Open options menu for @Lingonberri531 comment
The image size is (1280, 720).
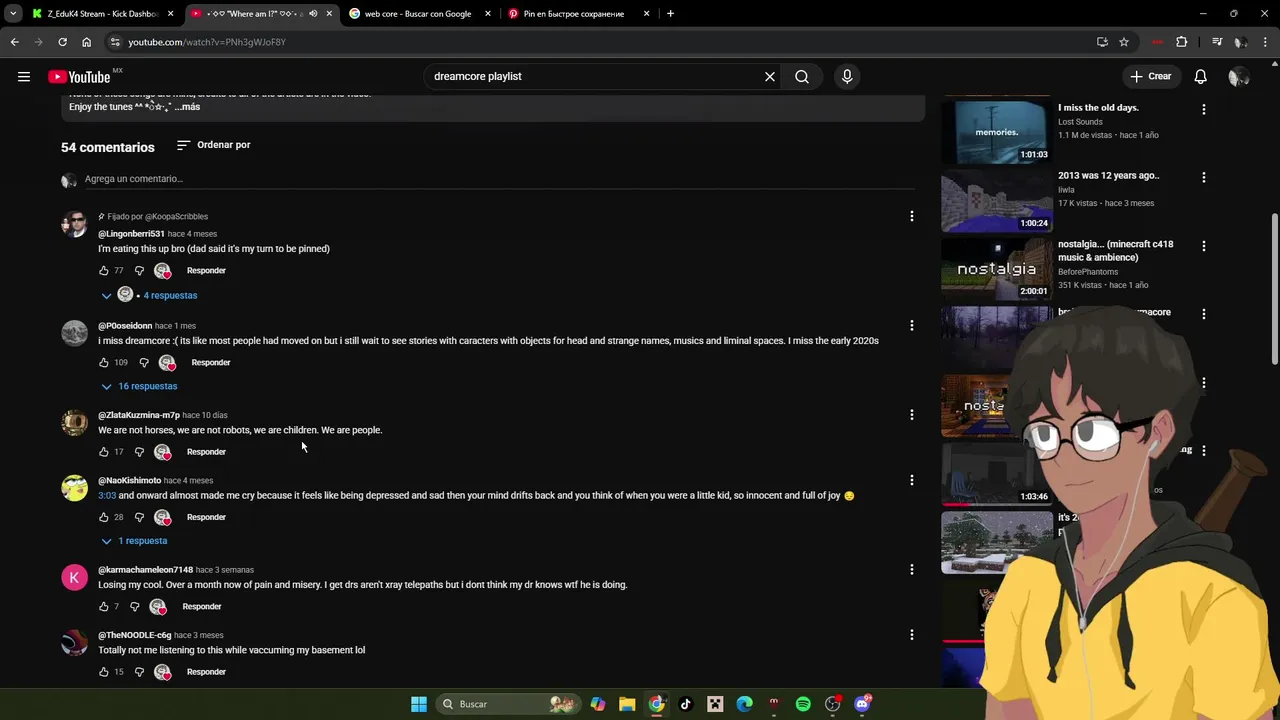(911, 216)
